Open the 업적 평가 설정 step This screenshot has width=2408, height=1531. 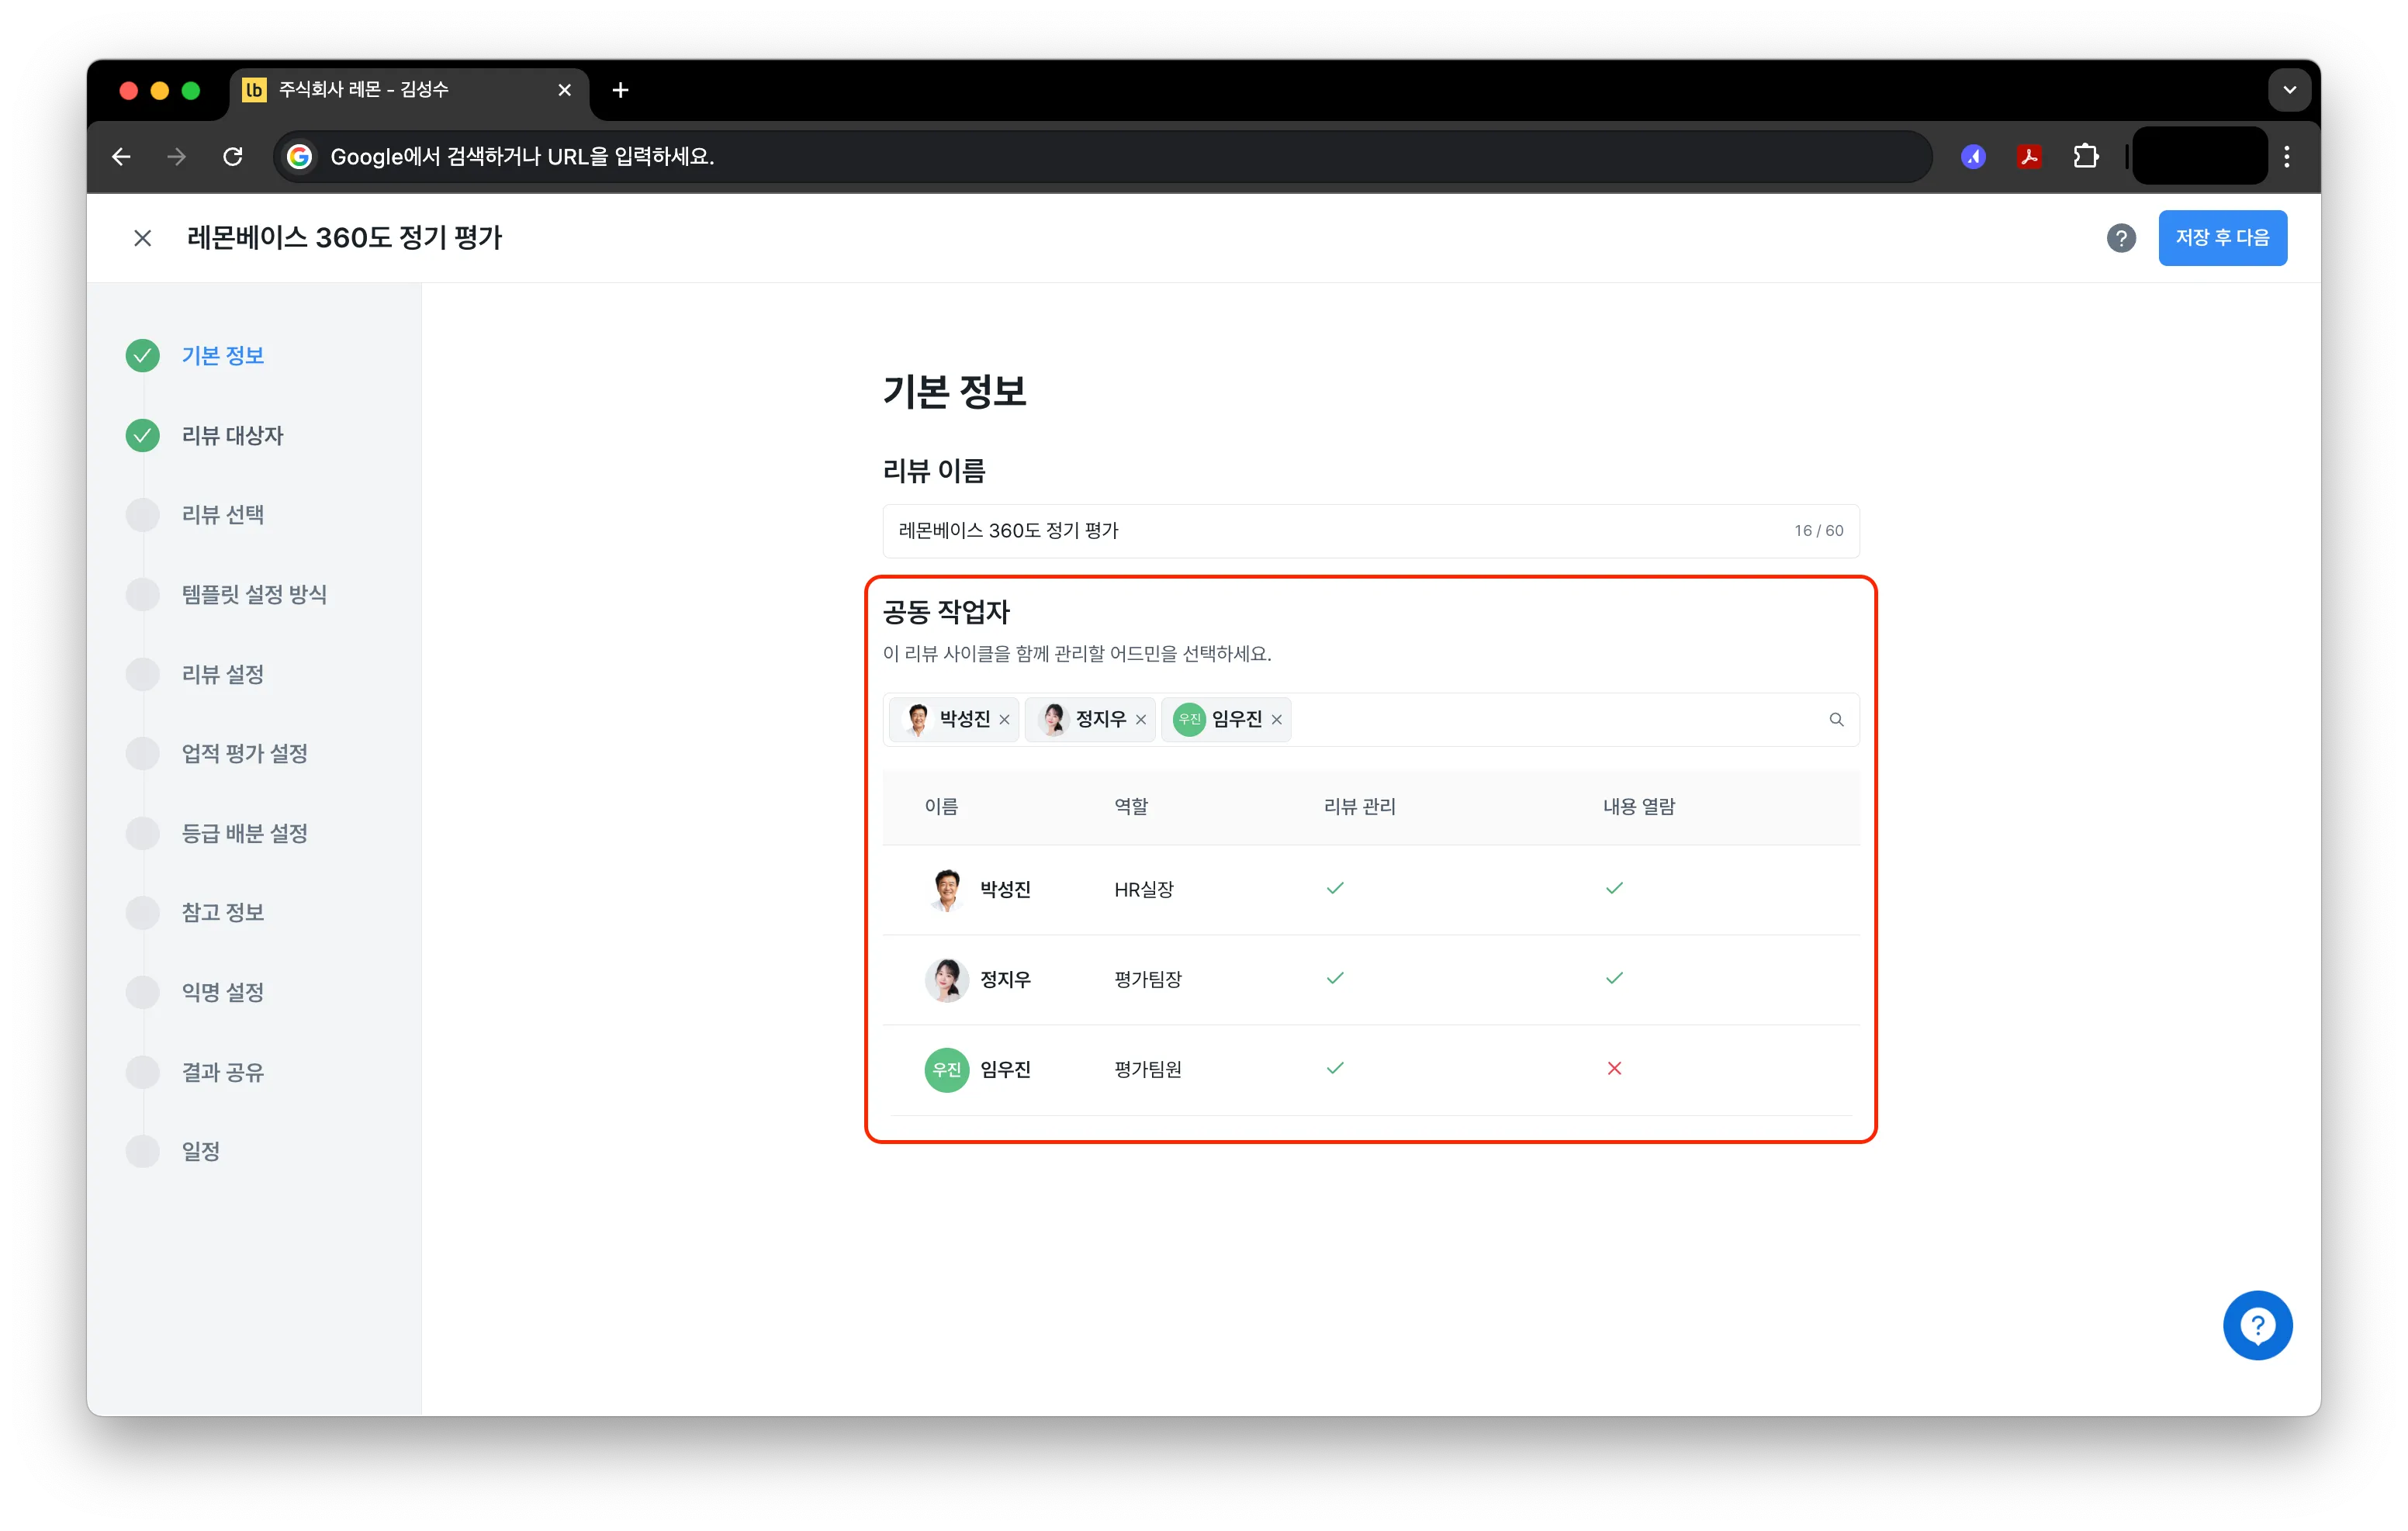244,754
